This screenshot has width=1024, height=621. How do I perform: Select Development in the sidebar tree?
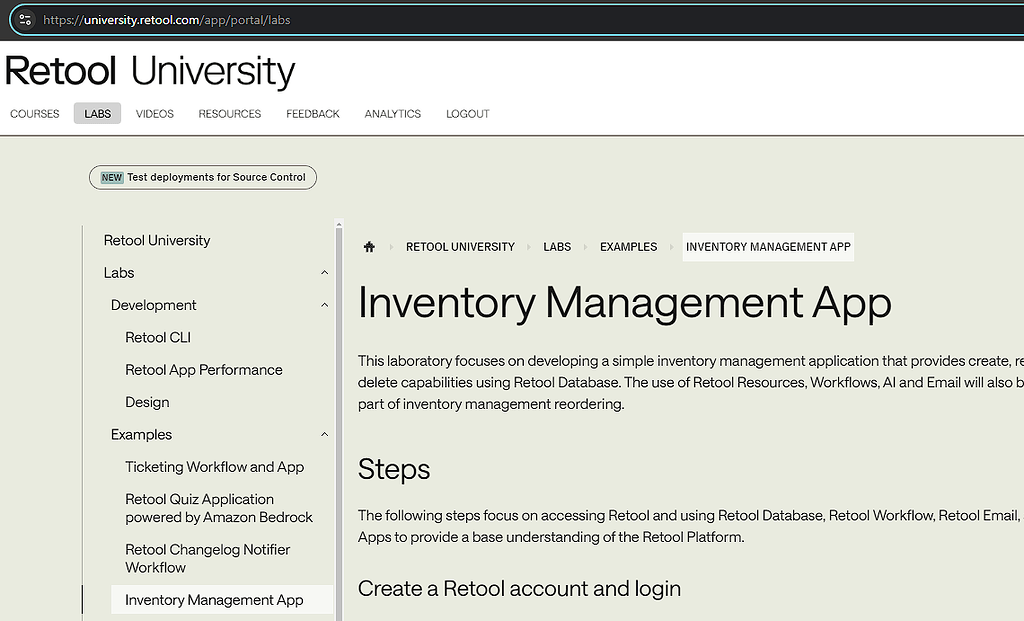153,305
